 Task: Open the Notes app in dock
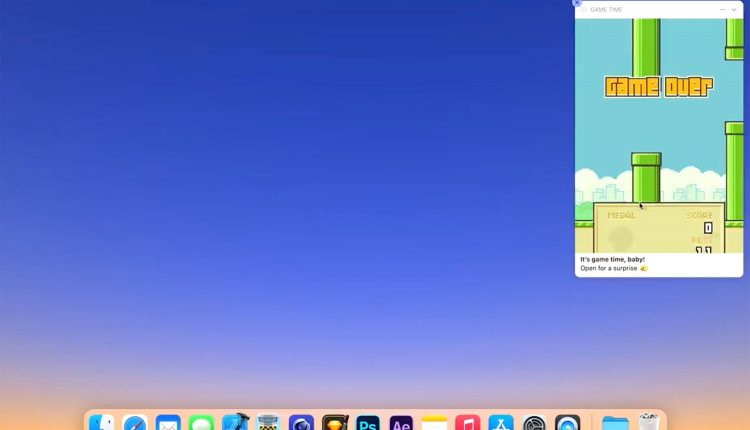point(434,423)
